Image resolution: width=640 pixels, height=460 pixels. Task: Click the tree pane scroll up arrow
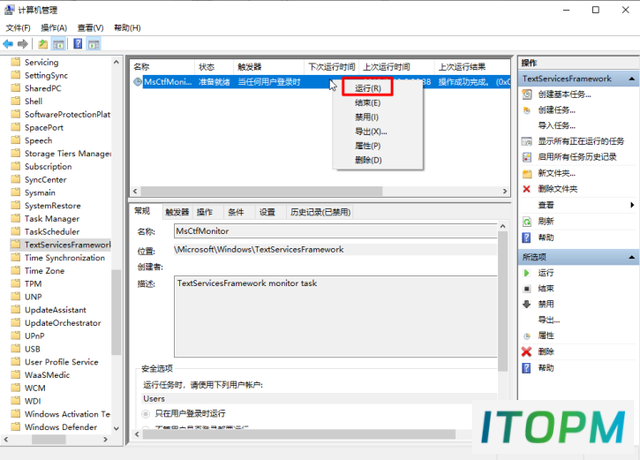click(116, 62)
